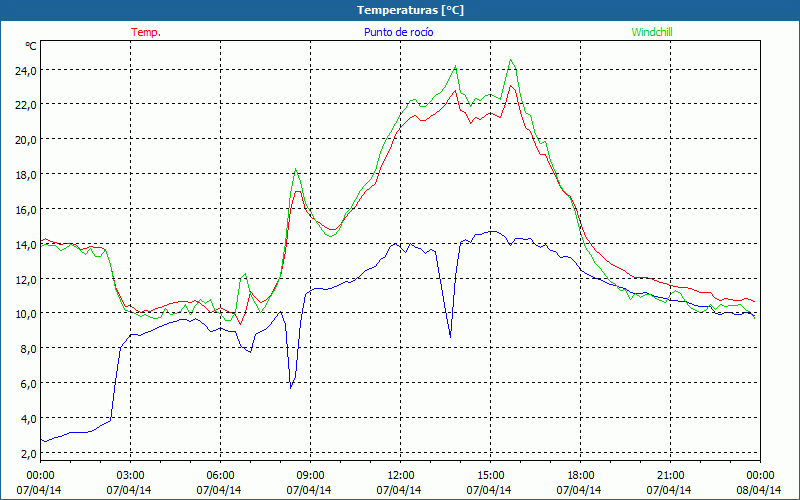Click the 16,0 y-axis value
Image resolution: width=800 pixels, height=500 pixels.
pos(26,210)
